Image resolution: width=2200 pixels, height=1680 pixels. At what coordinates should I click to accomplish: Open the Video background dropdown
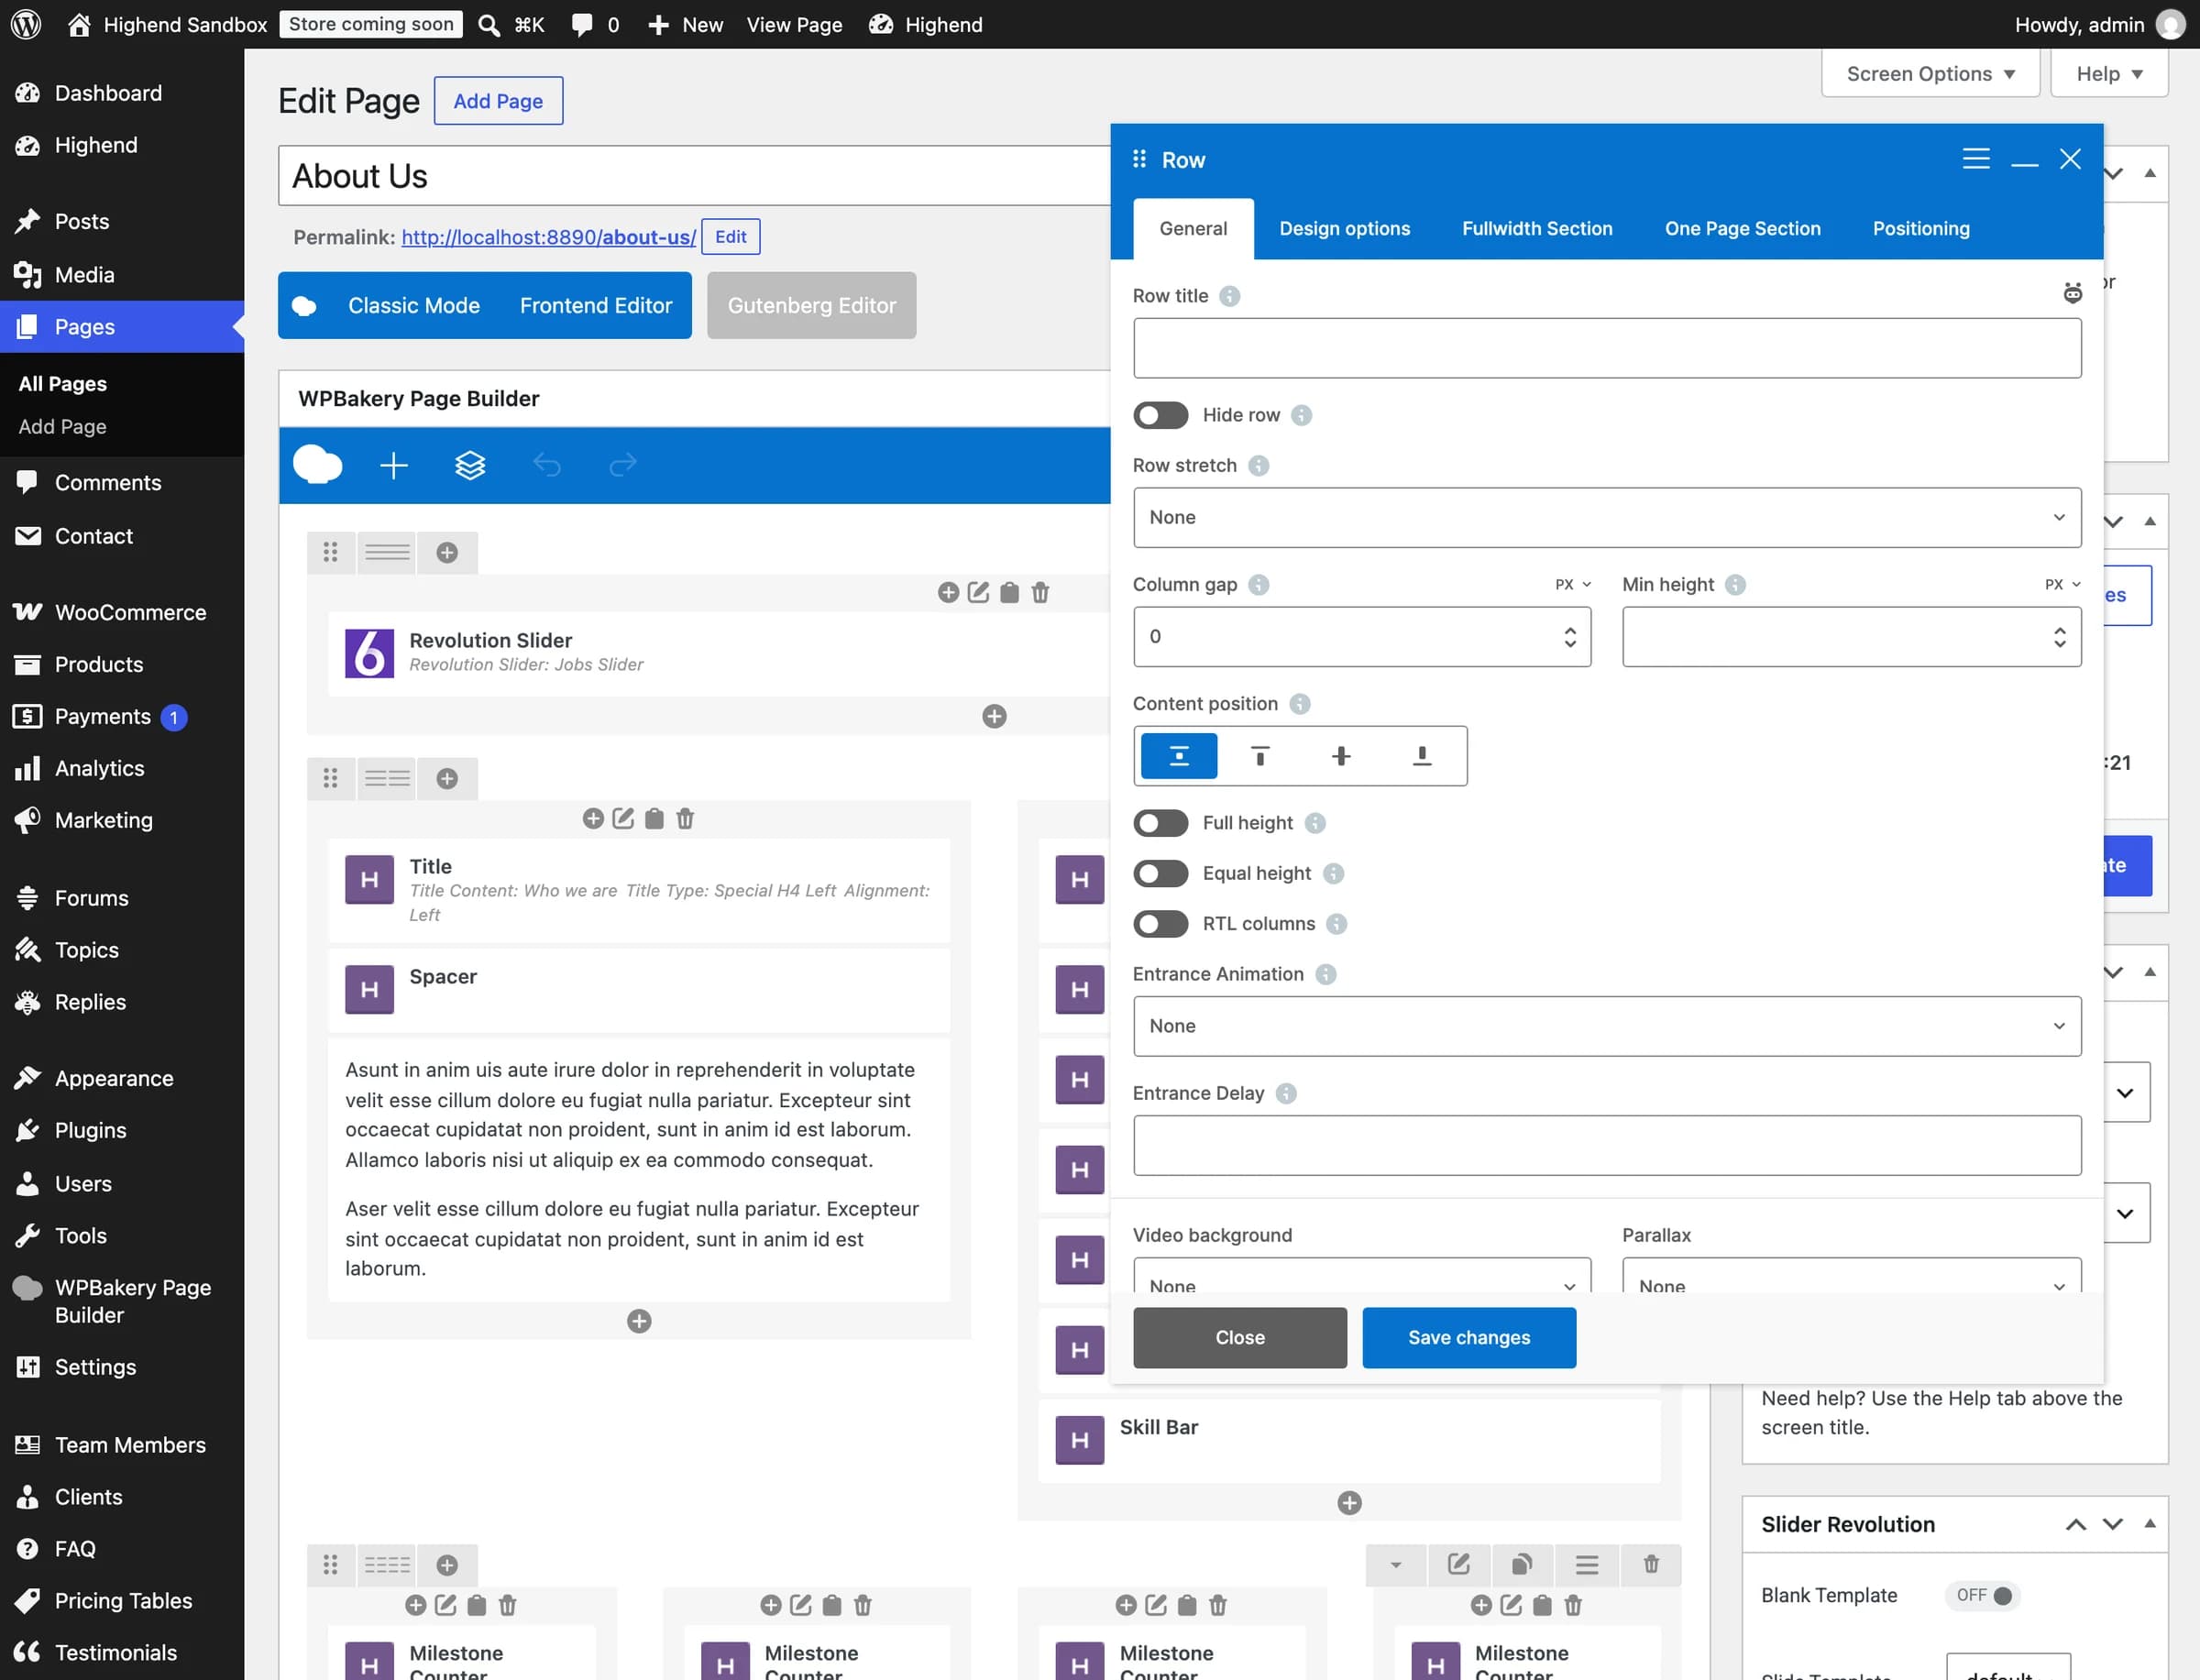(x=1362, y=1276)
